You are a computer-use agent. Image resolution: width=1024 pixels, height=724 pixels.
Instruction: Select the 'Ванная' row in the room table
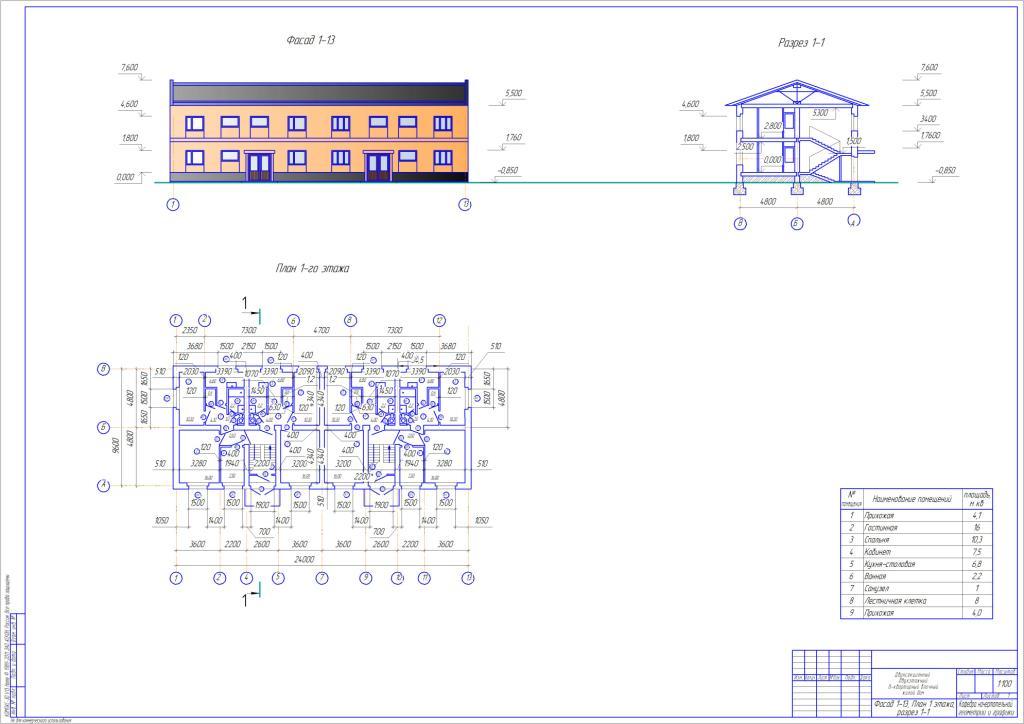click(916, 576)
